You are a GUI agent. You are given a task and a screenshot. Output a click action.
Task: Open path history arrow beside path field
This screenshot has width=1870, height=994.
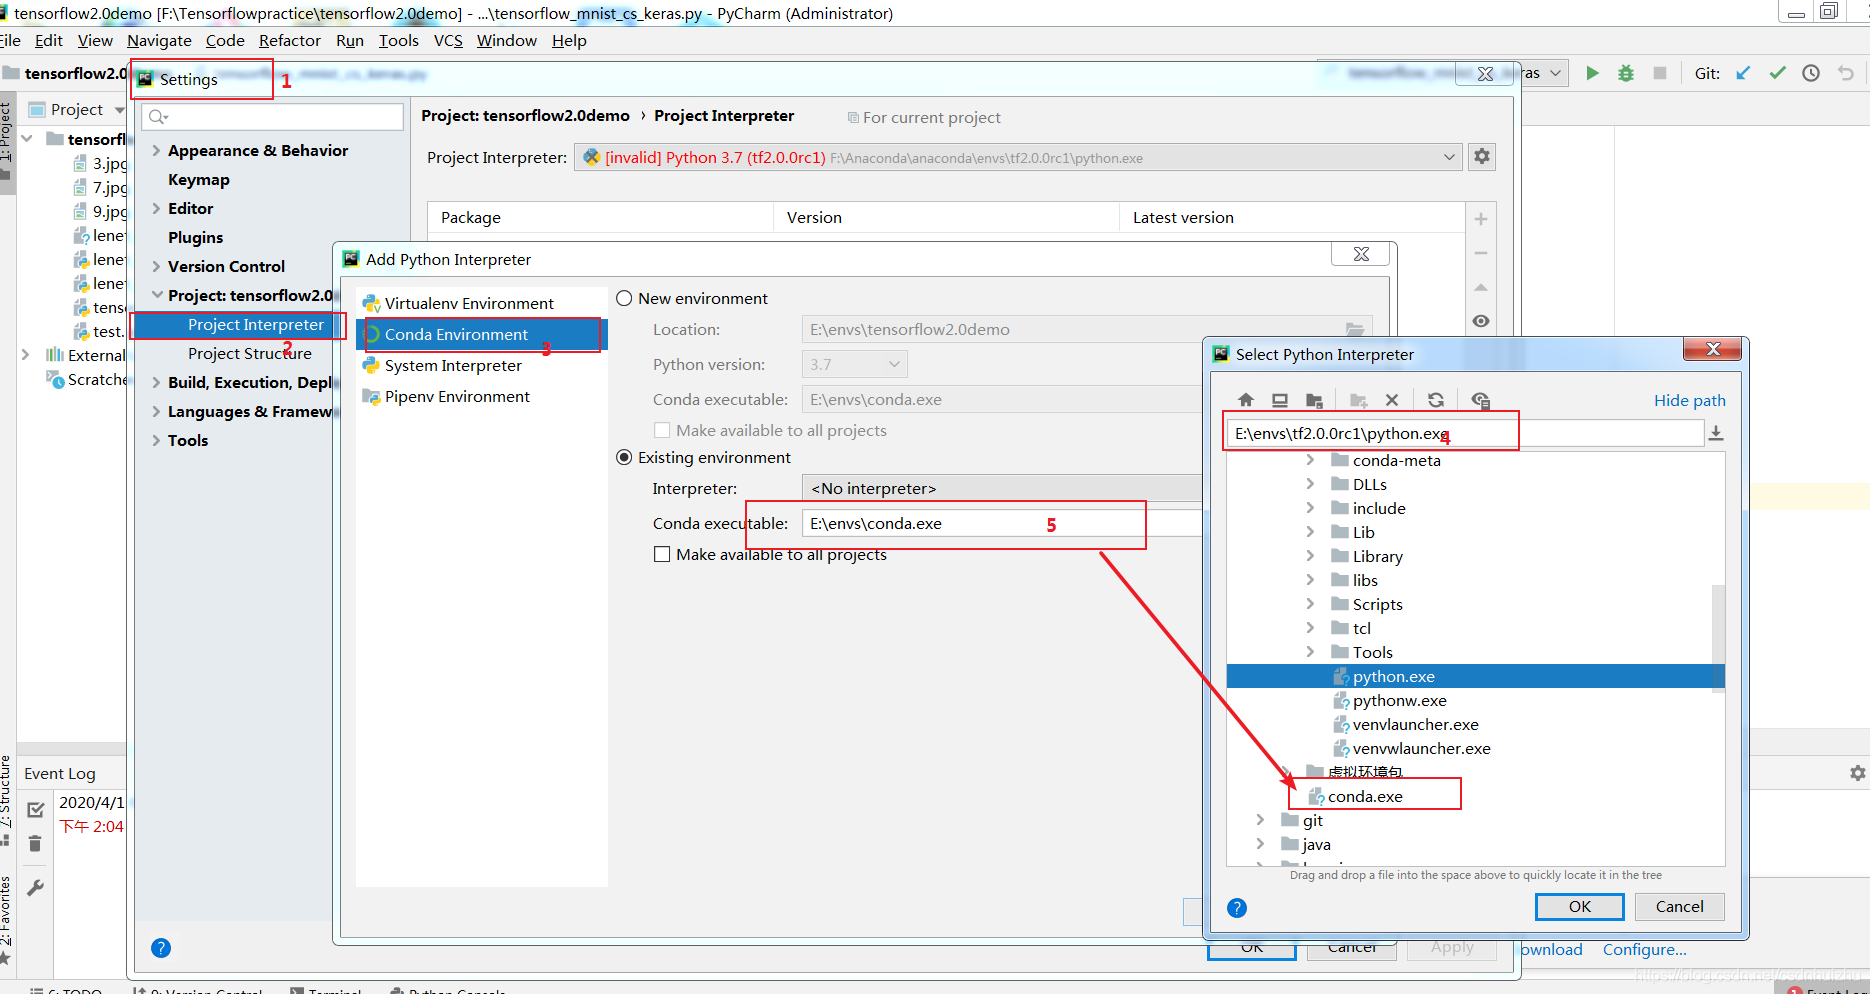click(x=1716, y=433)
